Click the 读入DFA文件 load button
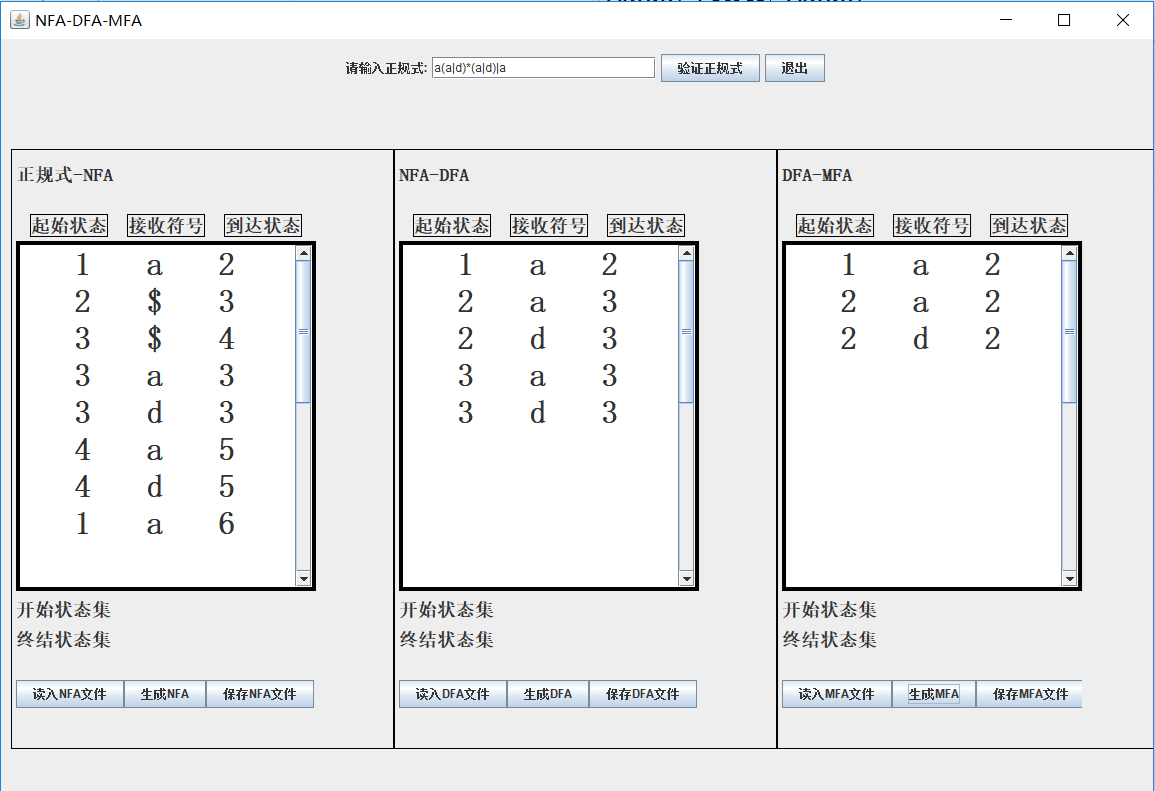 [452, 693]
